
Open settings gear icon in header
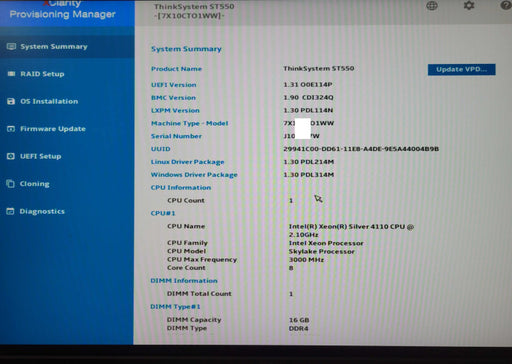click(x=469, y=5)
